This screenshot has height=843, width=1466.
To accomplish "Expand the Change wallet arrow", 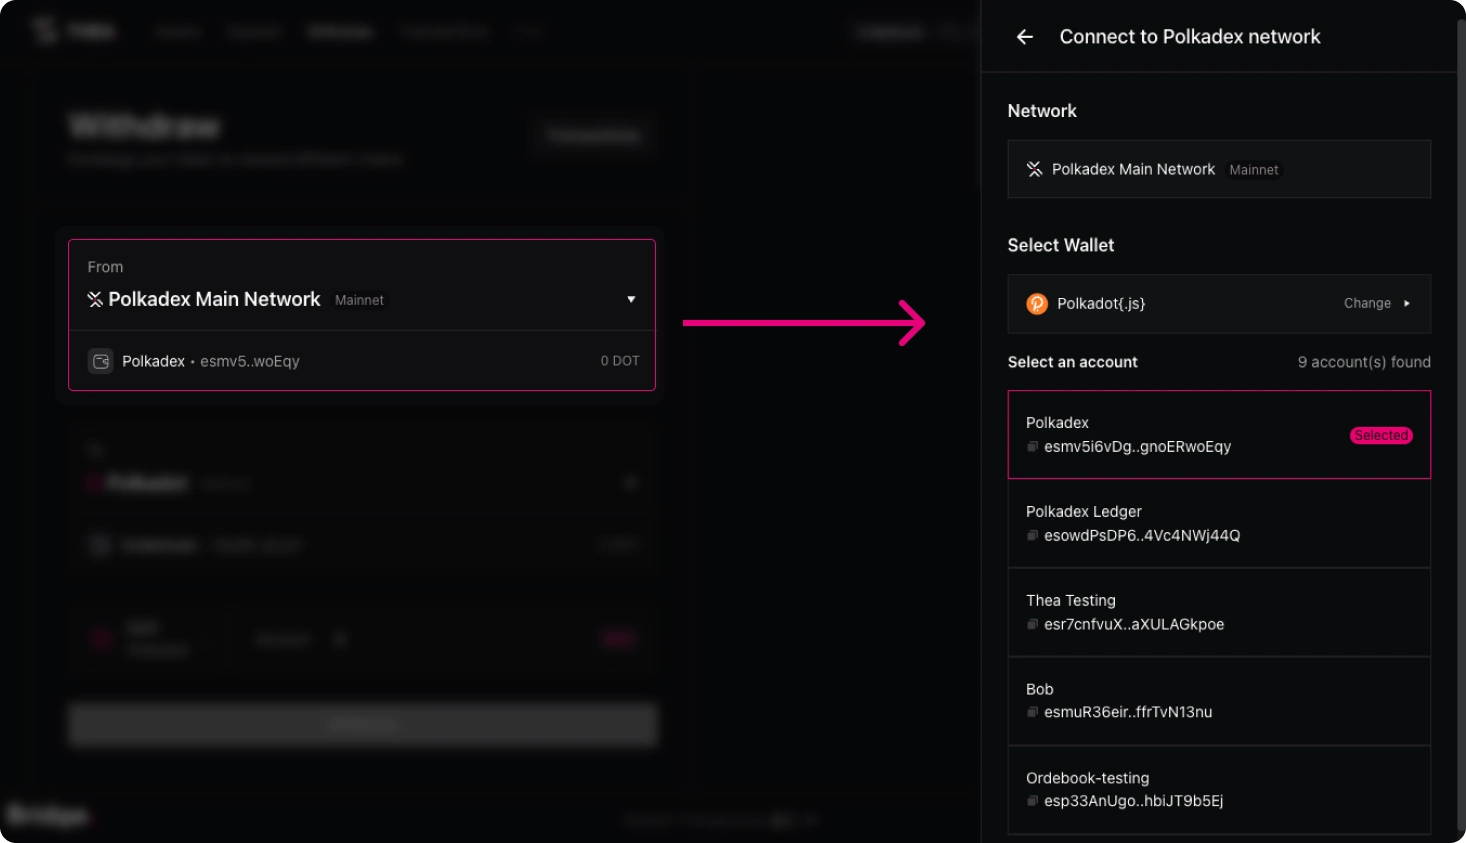I will (1406, 304).
